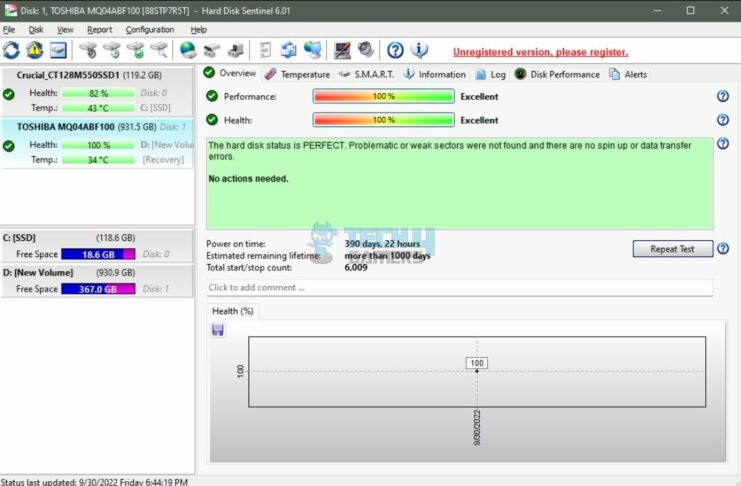
Task: Click the 'Unregistered version, please register' link
Action: 540,52
